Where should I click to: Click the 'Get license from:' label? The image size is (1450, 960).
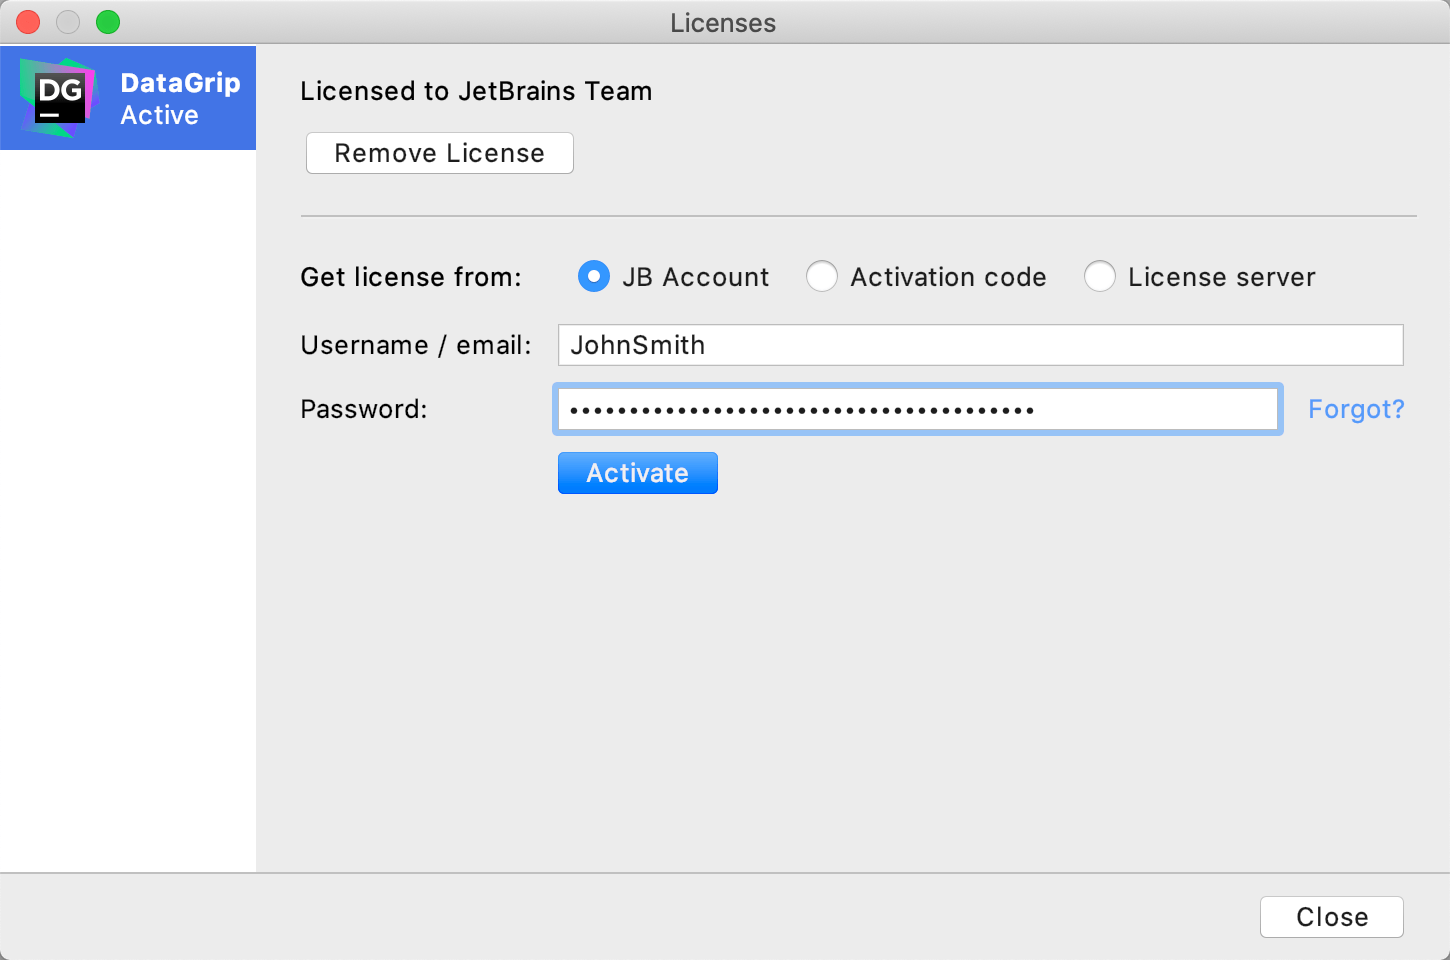(x=411, y=277)
